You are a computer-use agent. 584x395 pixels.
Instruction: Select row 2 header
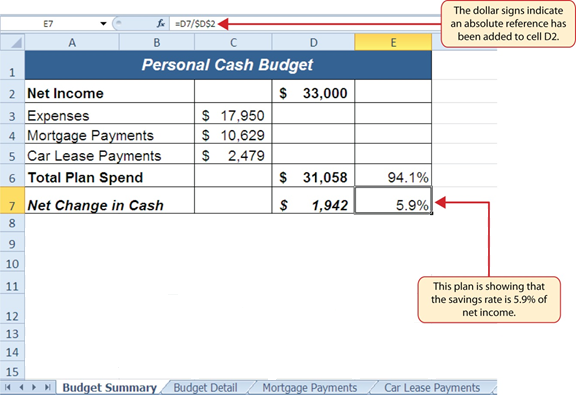tap(12, 92)
